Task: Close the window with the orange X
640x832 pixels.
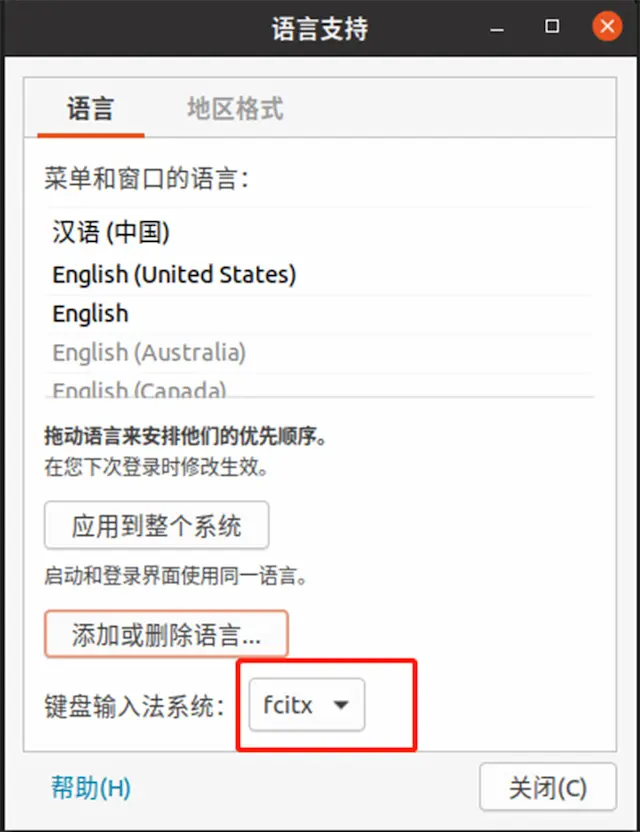Action: (x=607, y=26)
